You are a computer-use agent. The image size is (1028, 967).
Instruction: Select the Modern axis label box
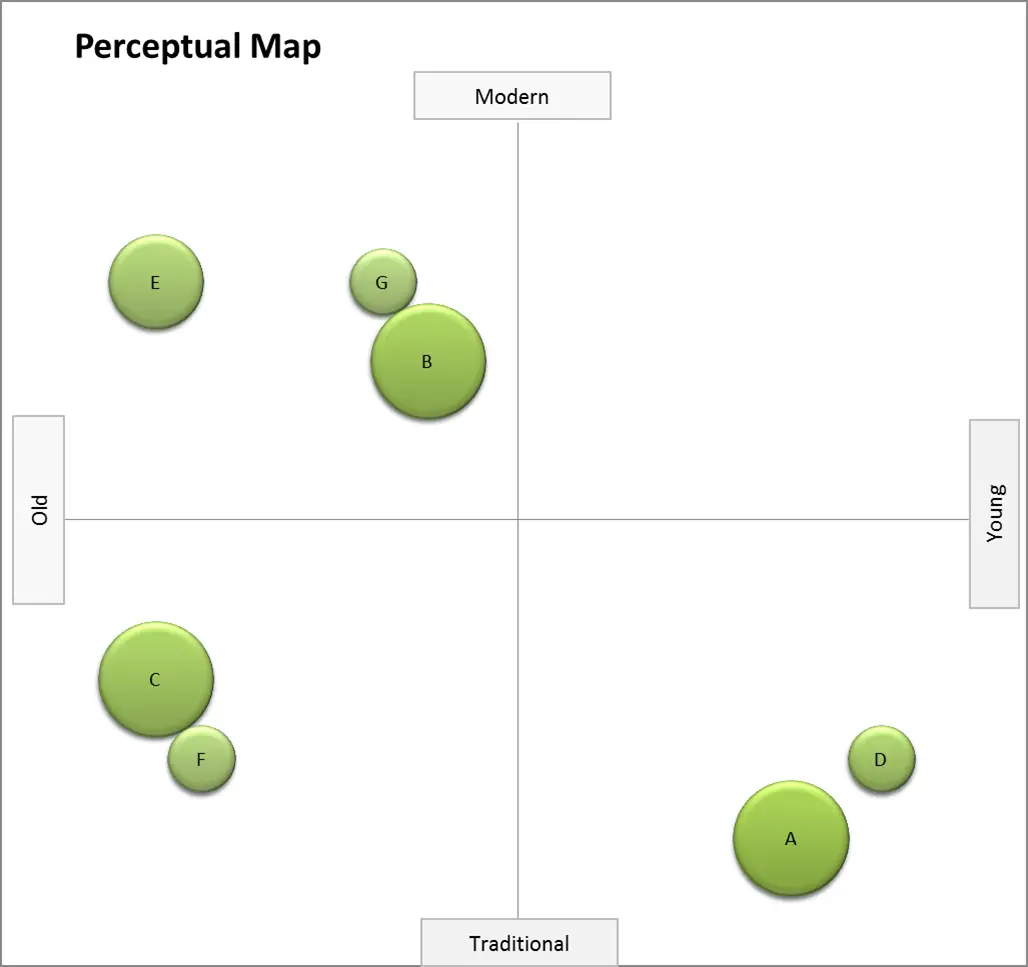512,96
